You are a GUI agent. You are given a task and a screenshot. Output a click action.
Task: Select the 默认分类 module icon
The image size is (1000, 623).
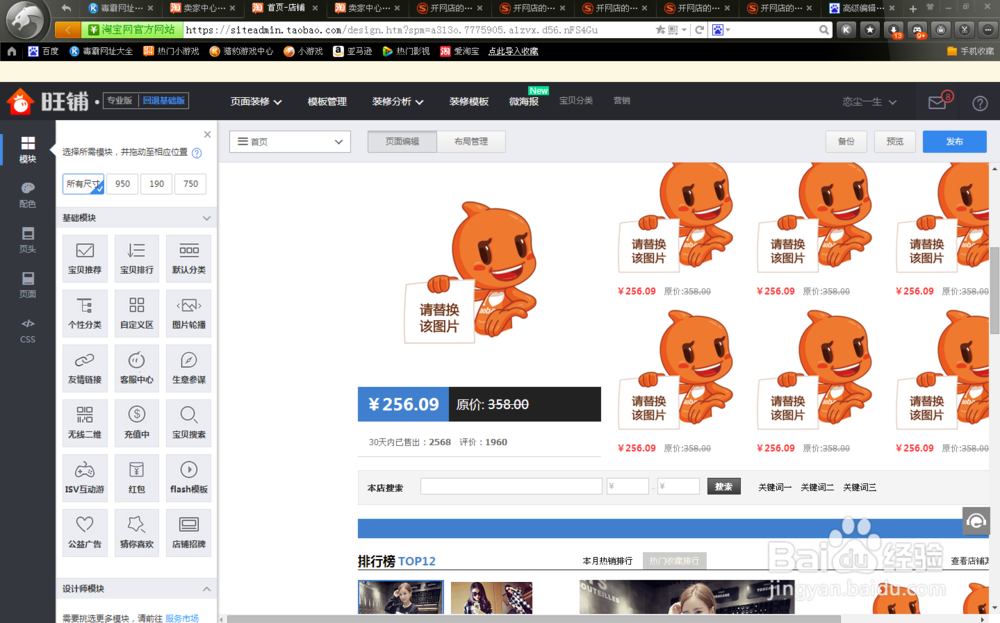pos(189,258)
